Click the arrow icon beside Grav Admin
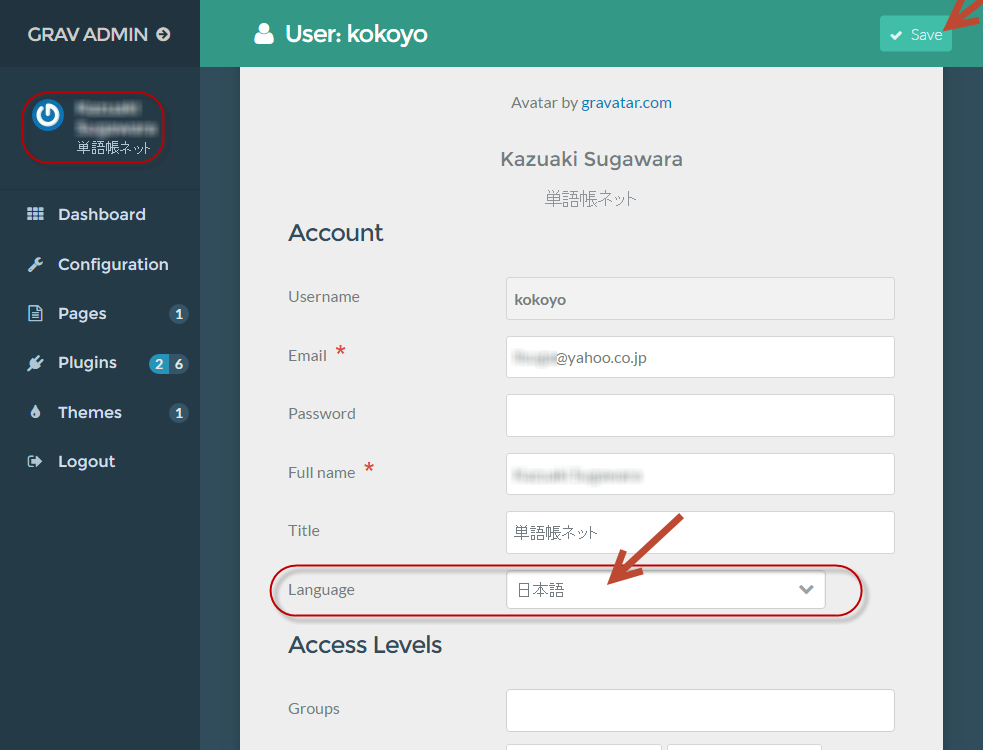Screen dimensions: 983x750 coord(163,34)
